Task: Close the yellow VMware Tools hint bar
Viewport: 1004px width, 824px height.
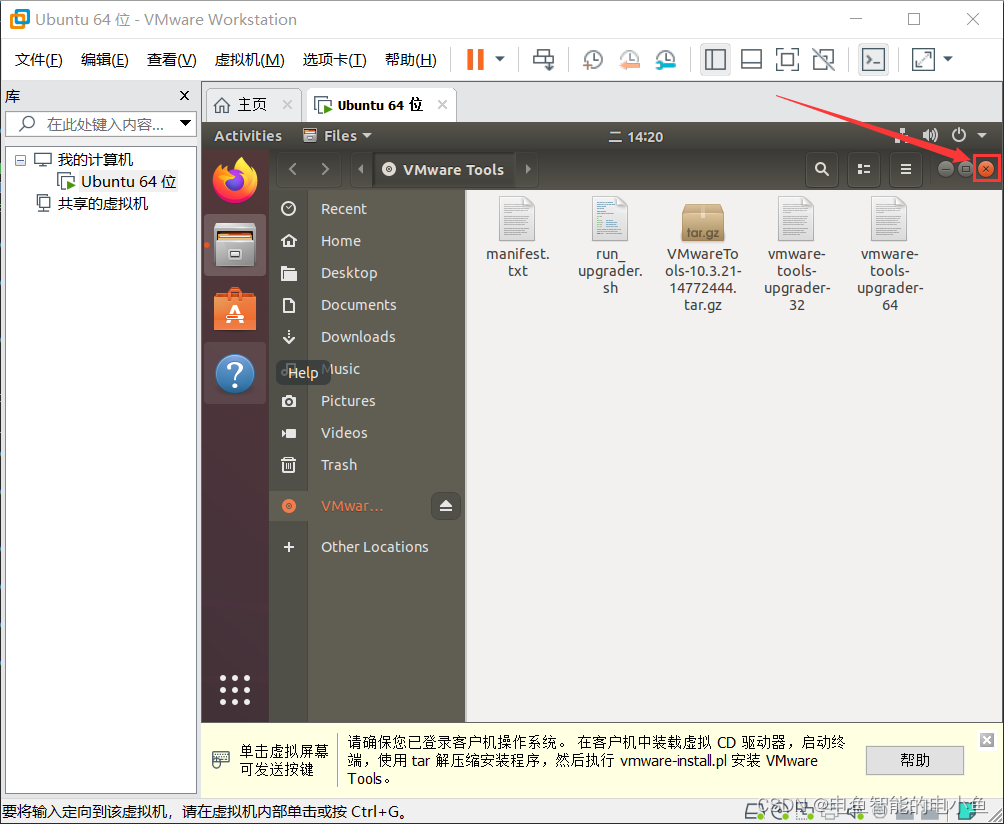Action: [987, 740]
